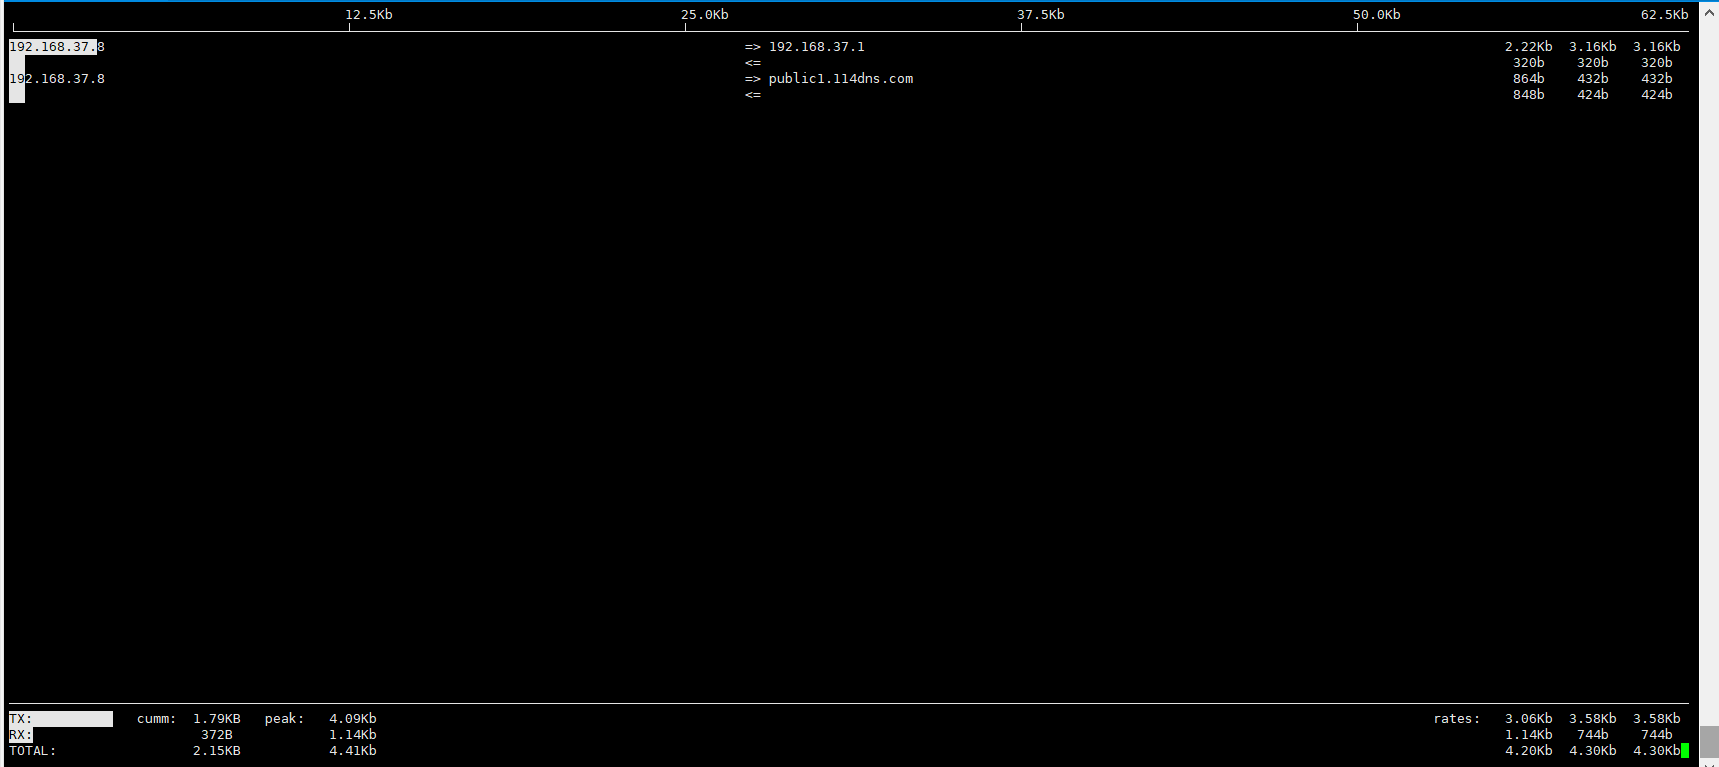
Task: Click the <= arrow below public1.114dns.com
Action: tap(753, 95)
